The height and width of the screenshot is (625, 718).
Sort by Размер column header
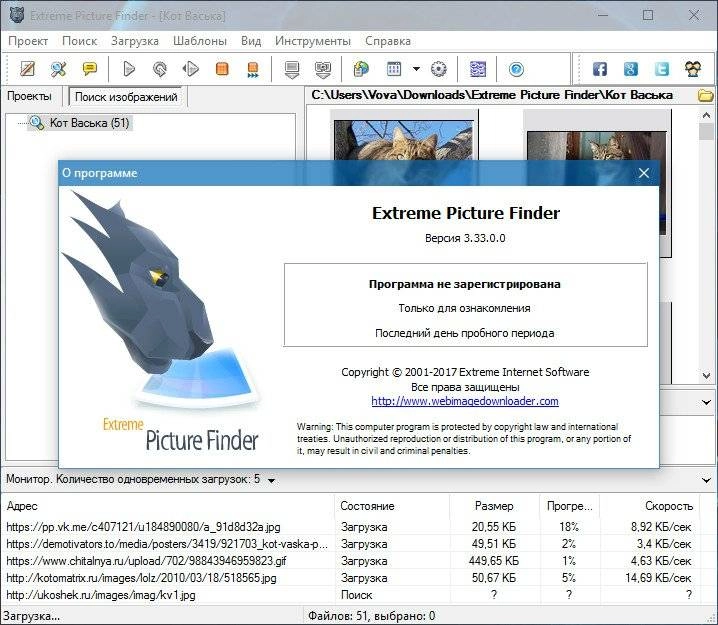495,506
